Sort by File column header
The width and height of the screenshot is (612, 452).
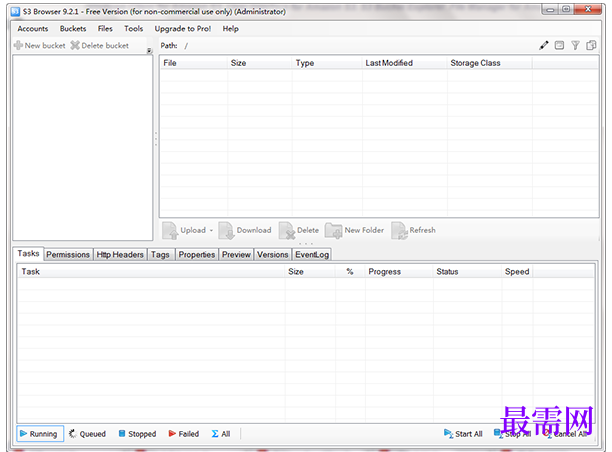tap(194, 63)
